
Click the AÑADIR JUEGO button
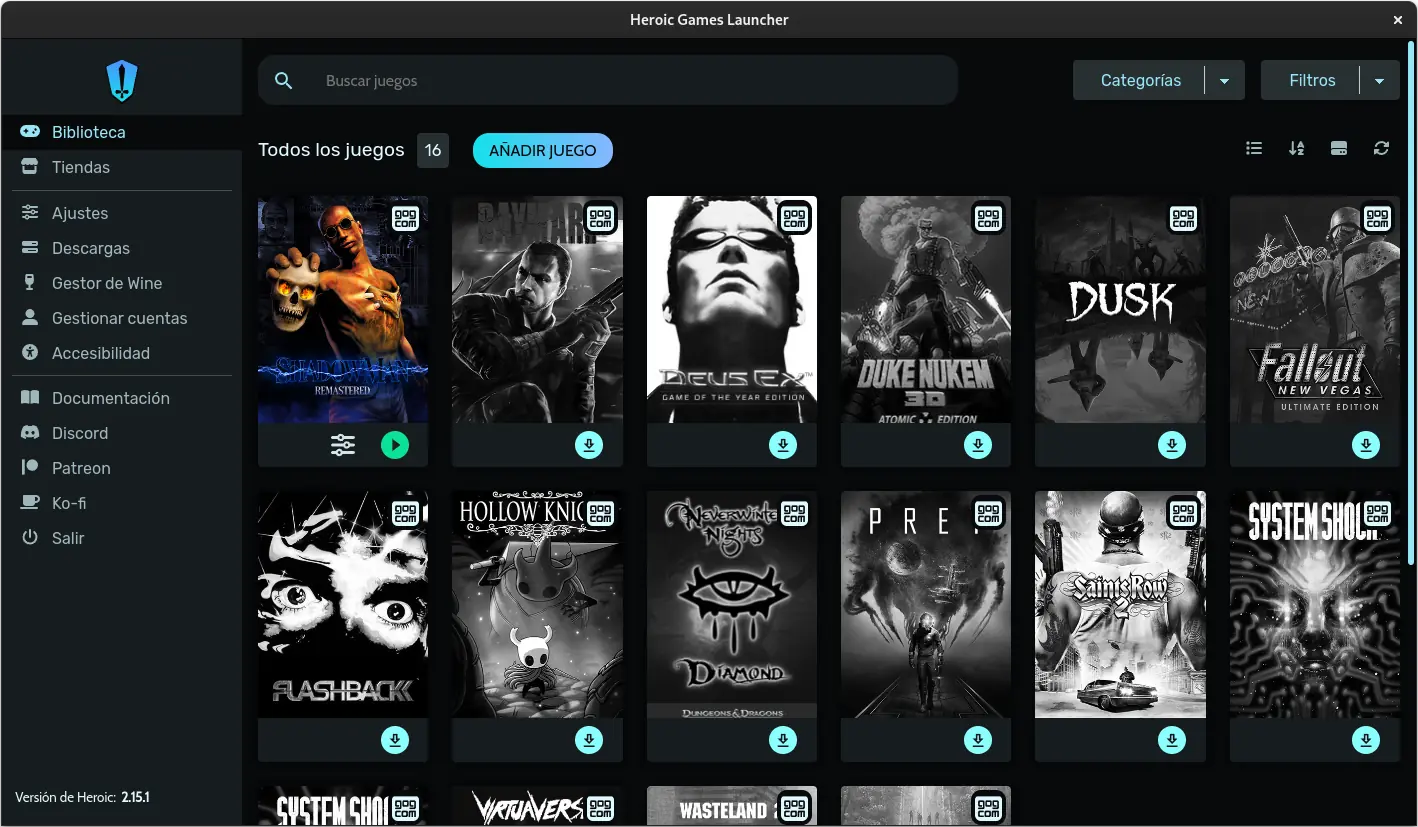543,151
